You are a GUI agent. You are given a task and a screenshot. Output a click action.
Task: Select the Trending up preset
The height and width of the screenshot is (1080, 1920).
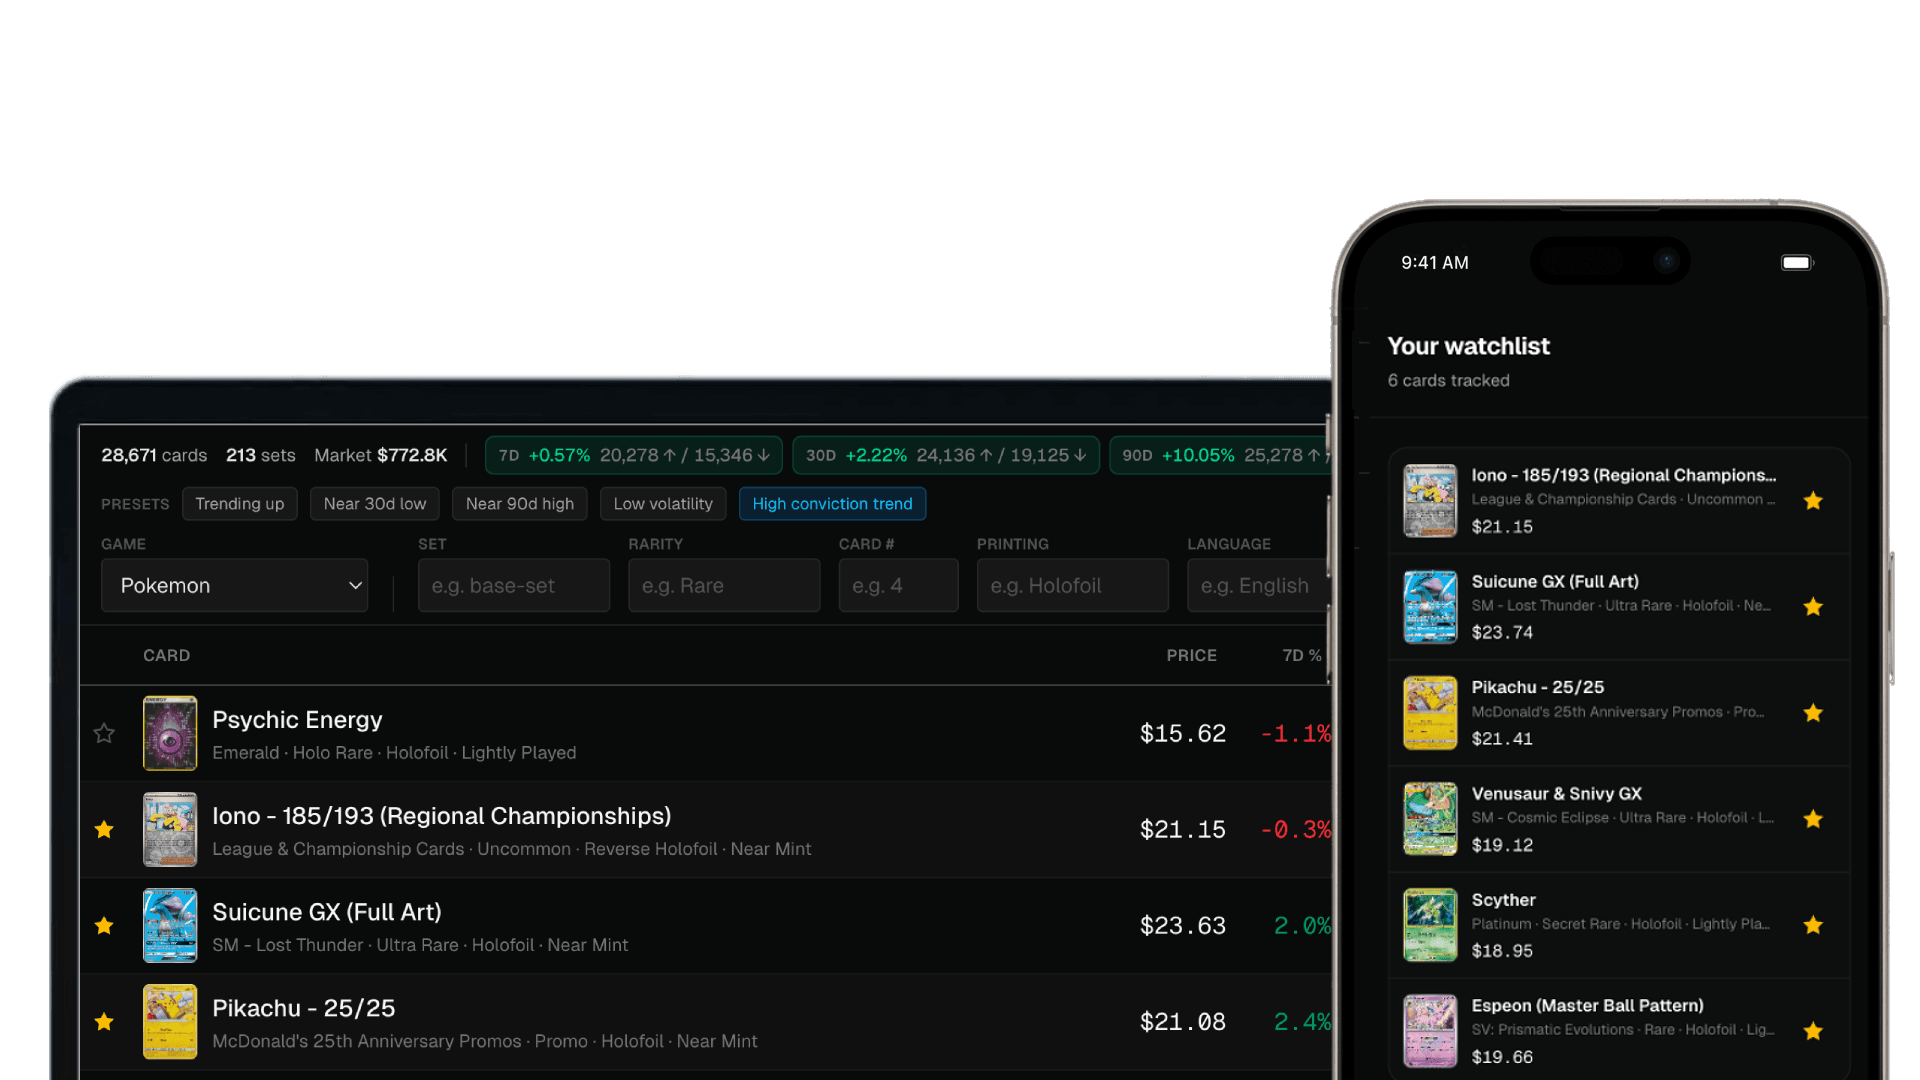[x=240, y=504]
